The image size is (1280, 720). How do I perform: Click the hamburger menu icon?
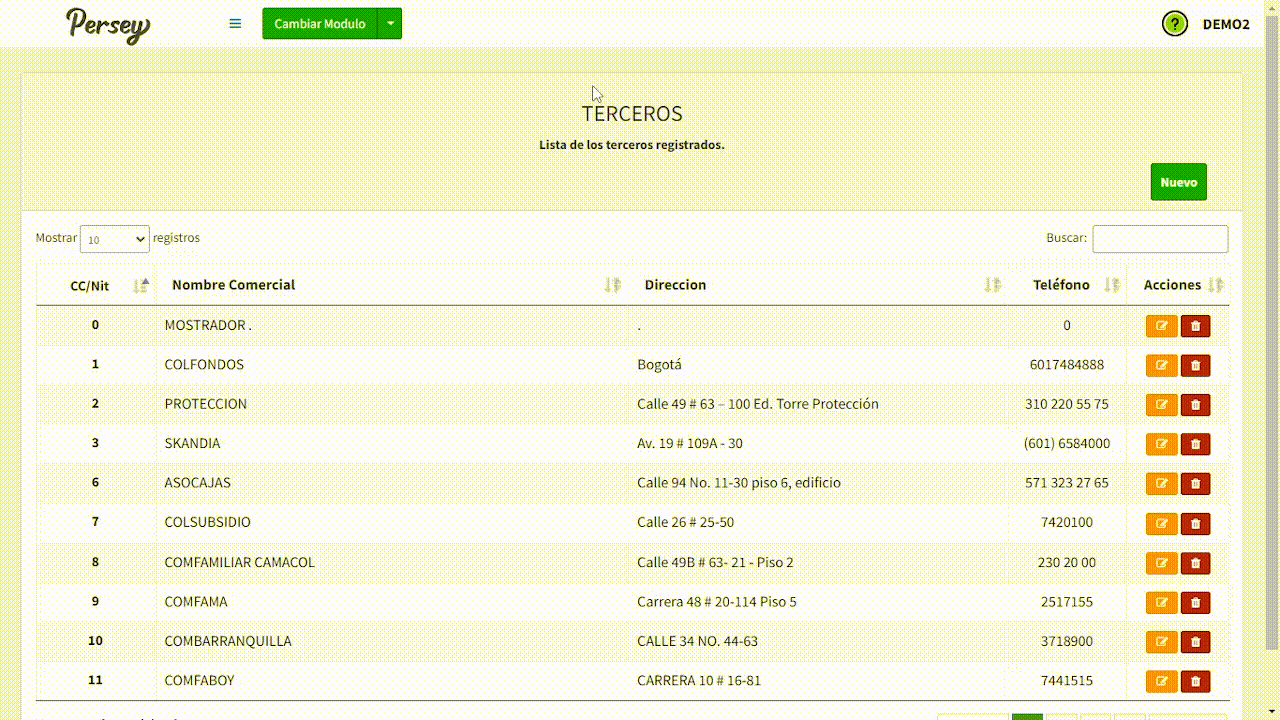click(235, 24)
